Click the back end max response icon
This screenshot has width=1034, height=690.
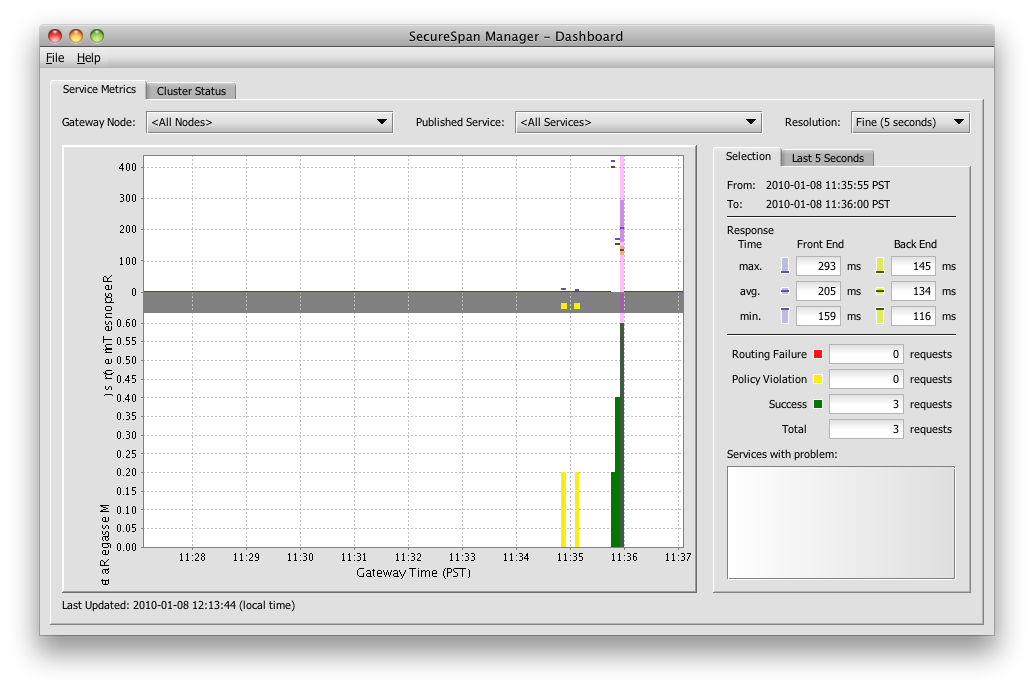tap(880, 266)
